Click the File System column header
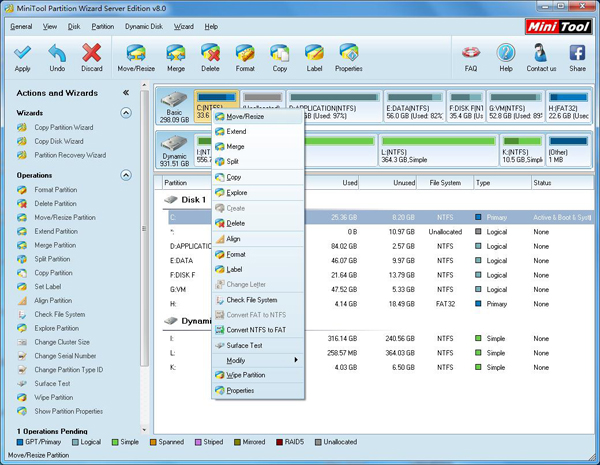600x465 pixels. tap(445, 183)
